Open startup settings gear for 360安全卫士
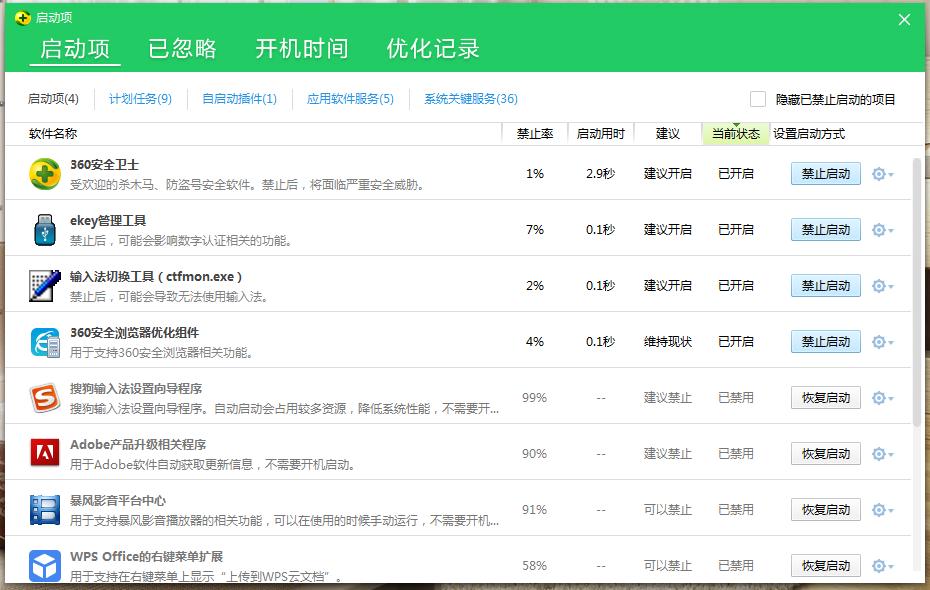930x590 pixels. coord(878,173)
